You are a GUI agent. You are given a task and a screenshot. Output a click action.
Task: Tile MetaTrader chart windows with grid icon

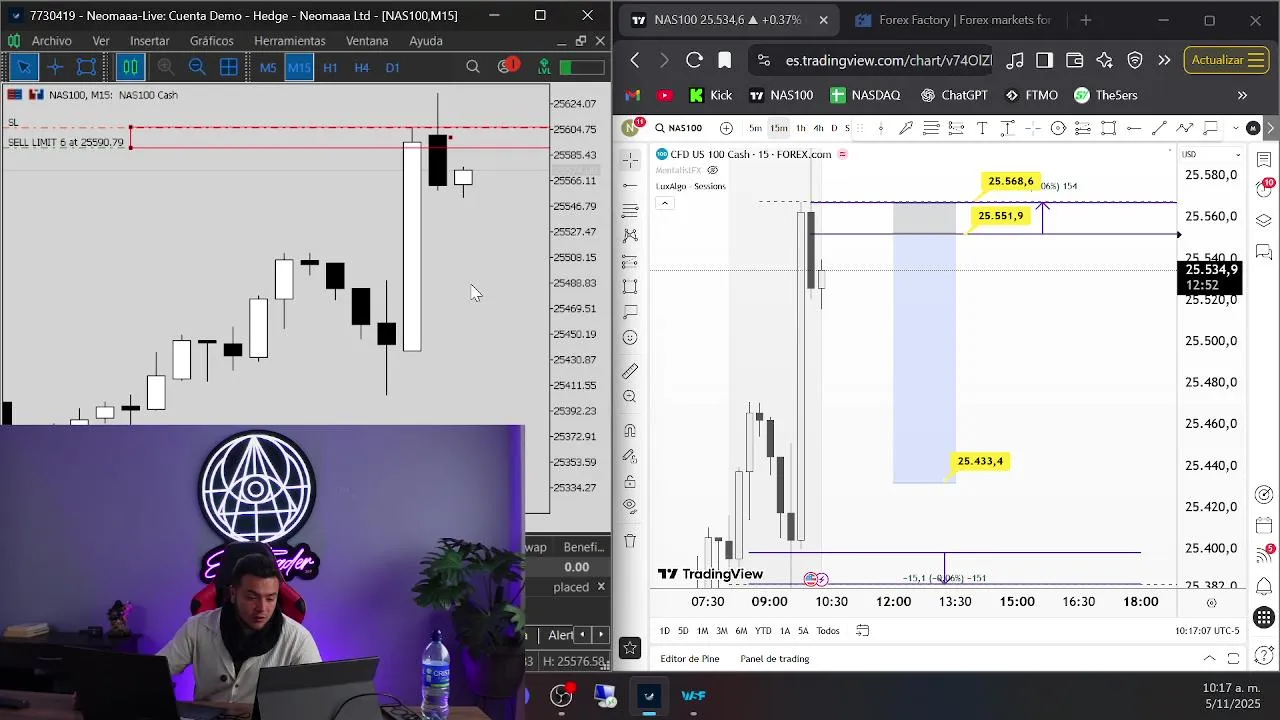229,67
